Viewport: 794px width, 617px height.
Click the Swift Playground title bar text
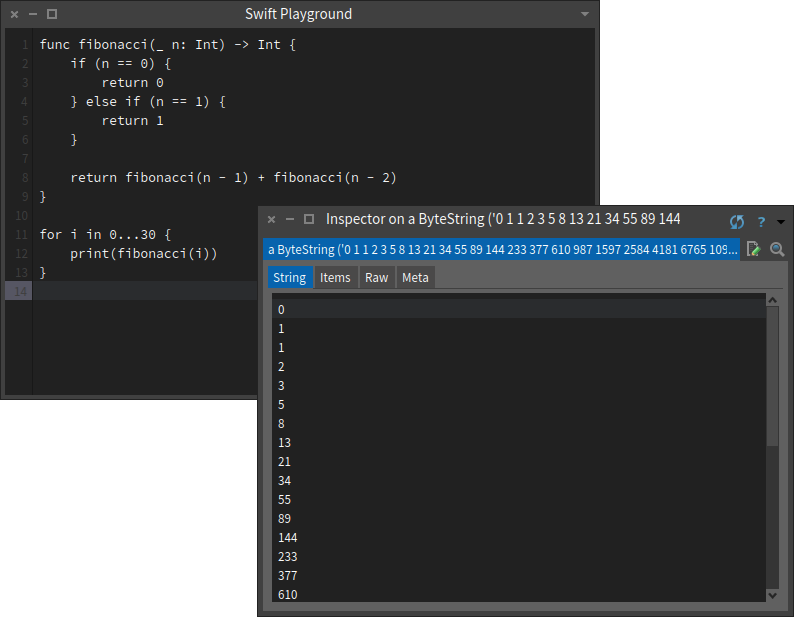point(298,14)
